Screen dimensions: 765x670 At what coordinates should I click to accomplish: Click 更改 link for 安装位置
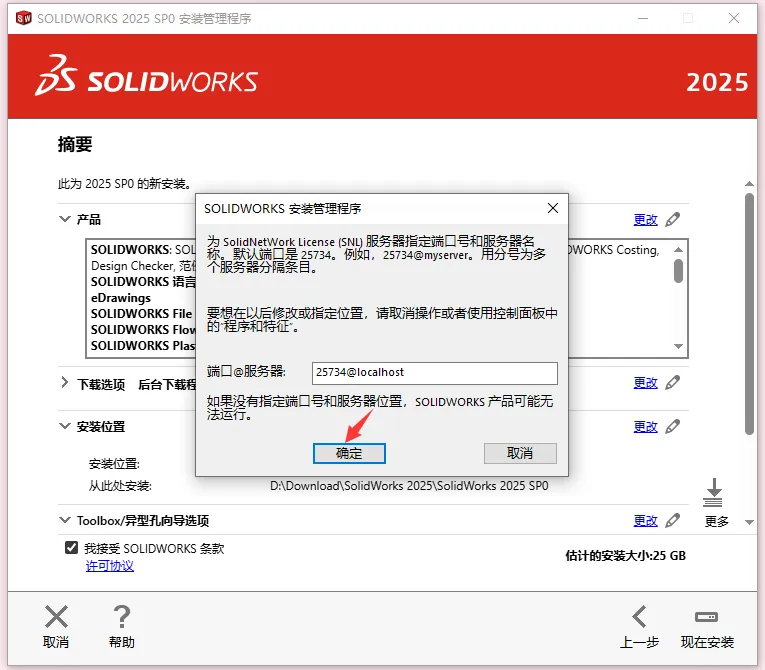pos(645,426)
